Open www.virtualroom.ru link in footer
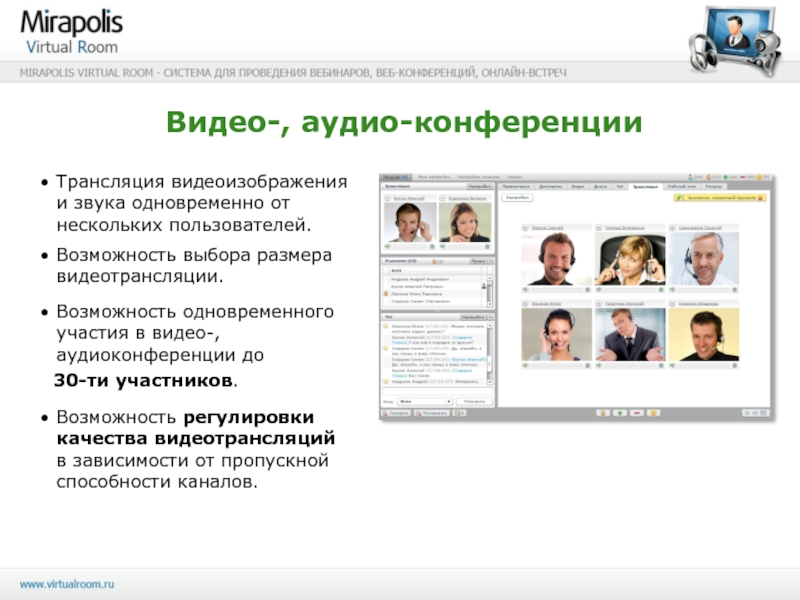Image resolution: width=800 pixels, height=600 pixels. point(67,584)
